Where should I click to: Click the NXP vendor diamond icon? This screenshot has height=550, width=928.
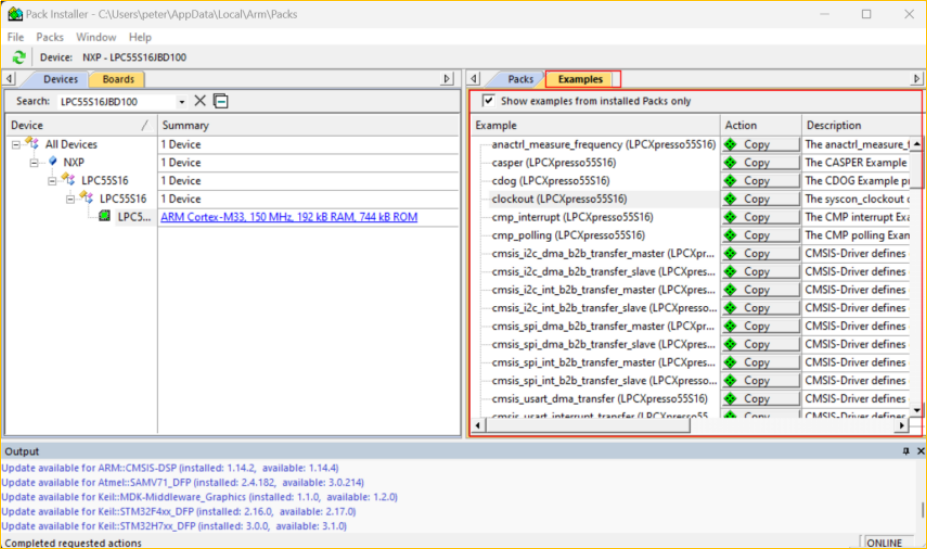[53, 162]
